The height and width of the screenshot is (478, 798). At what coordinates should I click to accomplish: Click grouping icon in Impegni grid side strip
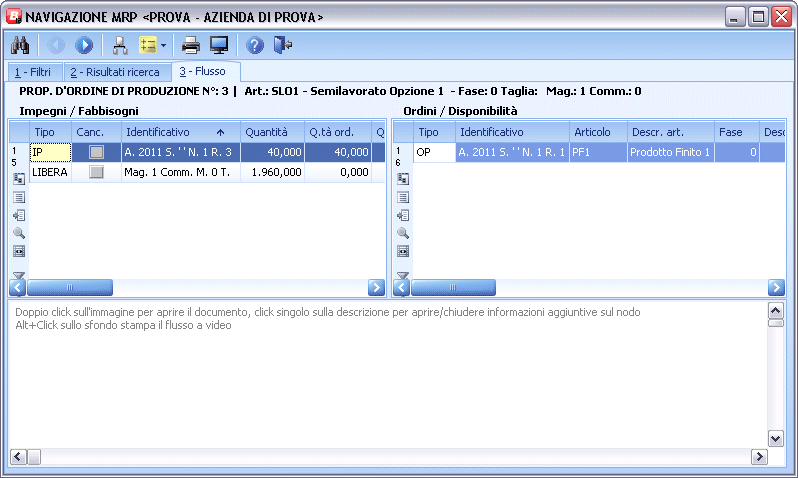click(19, 179)
